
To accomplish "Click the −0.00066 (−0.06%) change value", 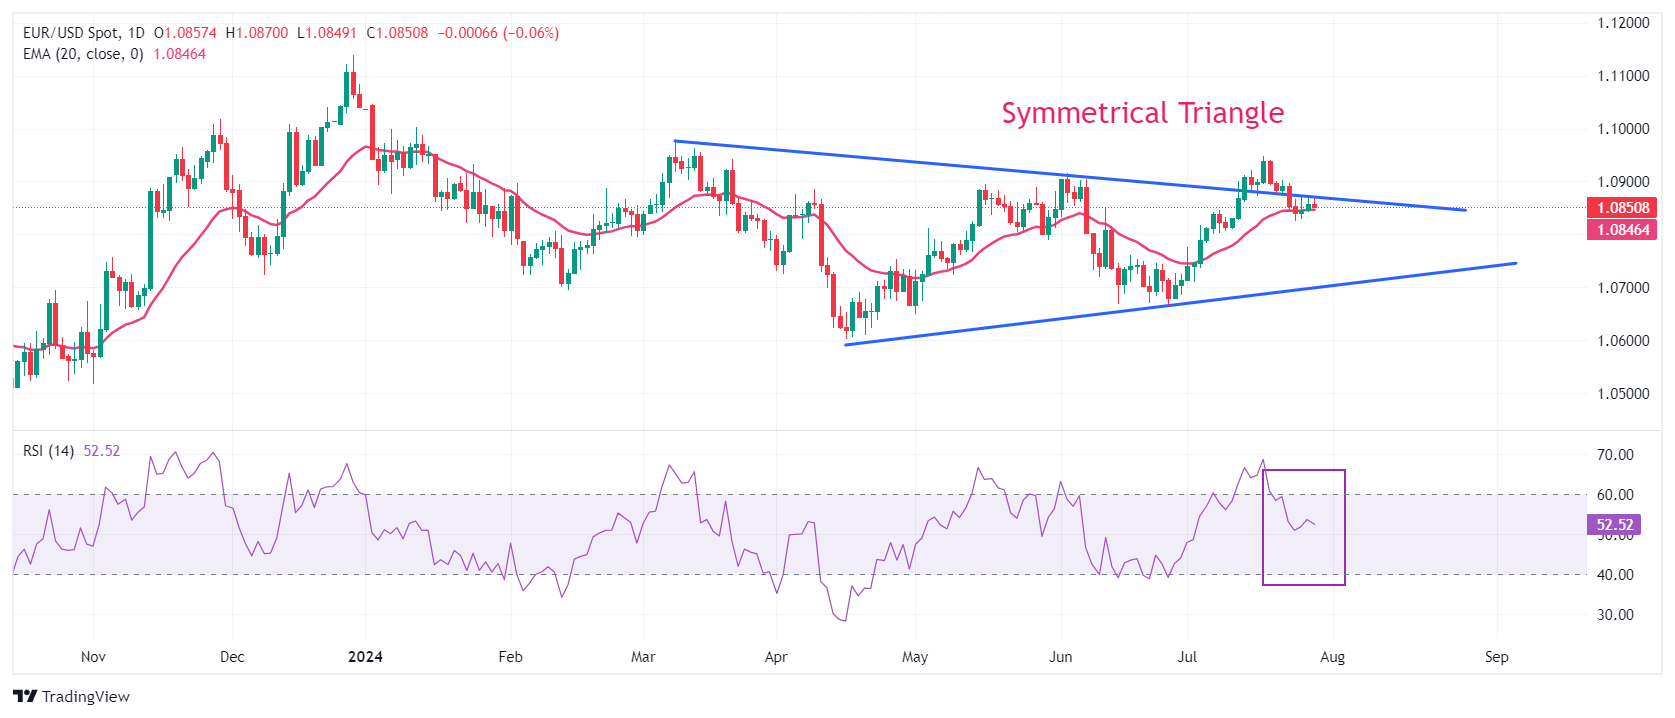I will [498, 33].
